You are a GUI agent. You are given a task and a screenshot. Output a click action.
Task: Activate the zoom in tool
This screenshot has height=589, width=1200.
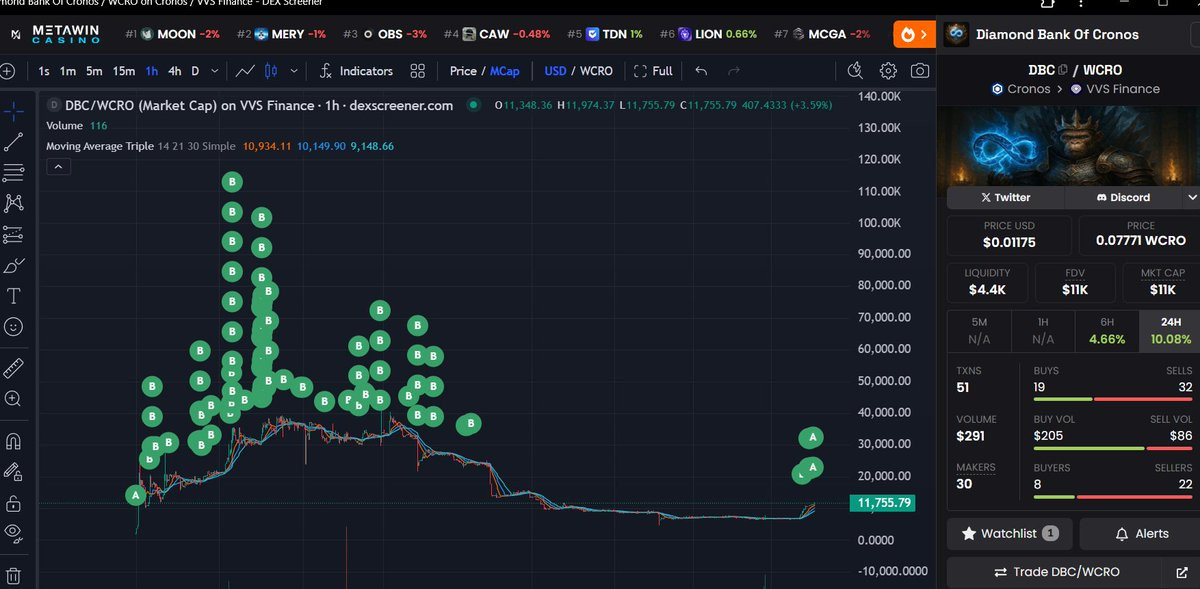tap(13, 398)
